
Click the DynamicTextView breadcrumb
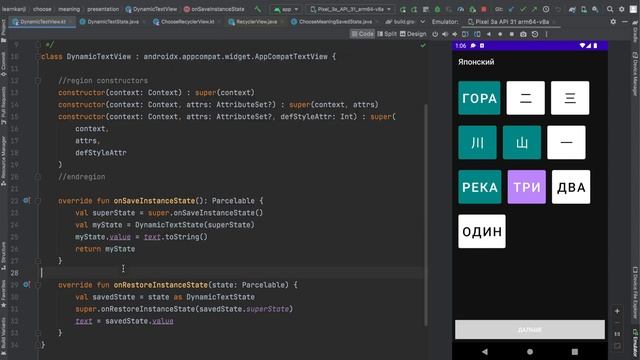(x=152, y=9)
